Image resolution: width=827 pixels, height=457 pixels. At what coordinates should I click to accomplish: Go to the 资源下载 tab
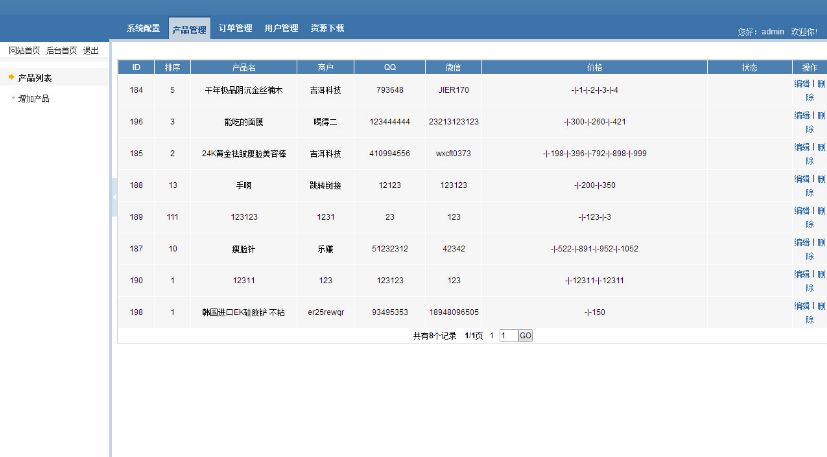[327, 29]
